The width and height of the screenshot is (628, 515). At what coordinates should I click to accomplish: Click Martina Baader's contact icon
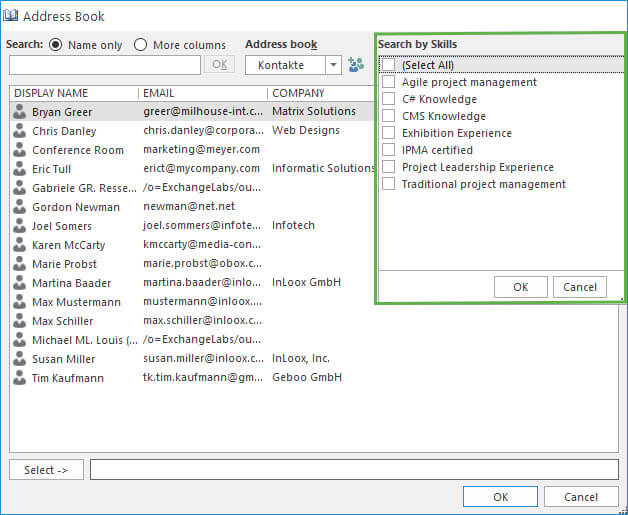point(19,283)
